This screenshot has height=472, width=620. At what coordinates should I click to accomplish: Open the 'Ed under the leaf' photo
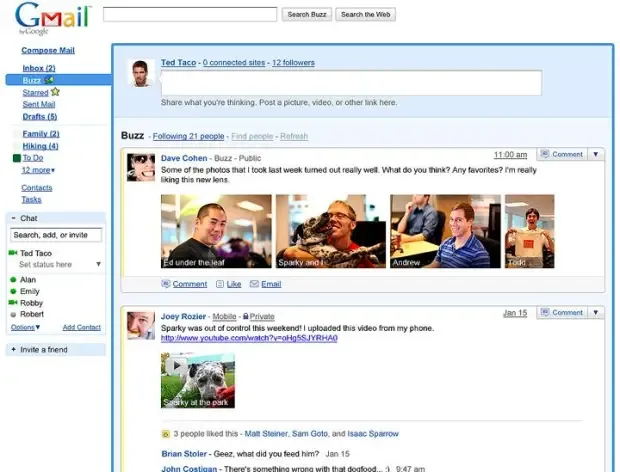point(216,231)
